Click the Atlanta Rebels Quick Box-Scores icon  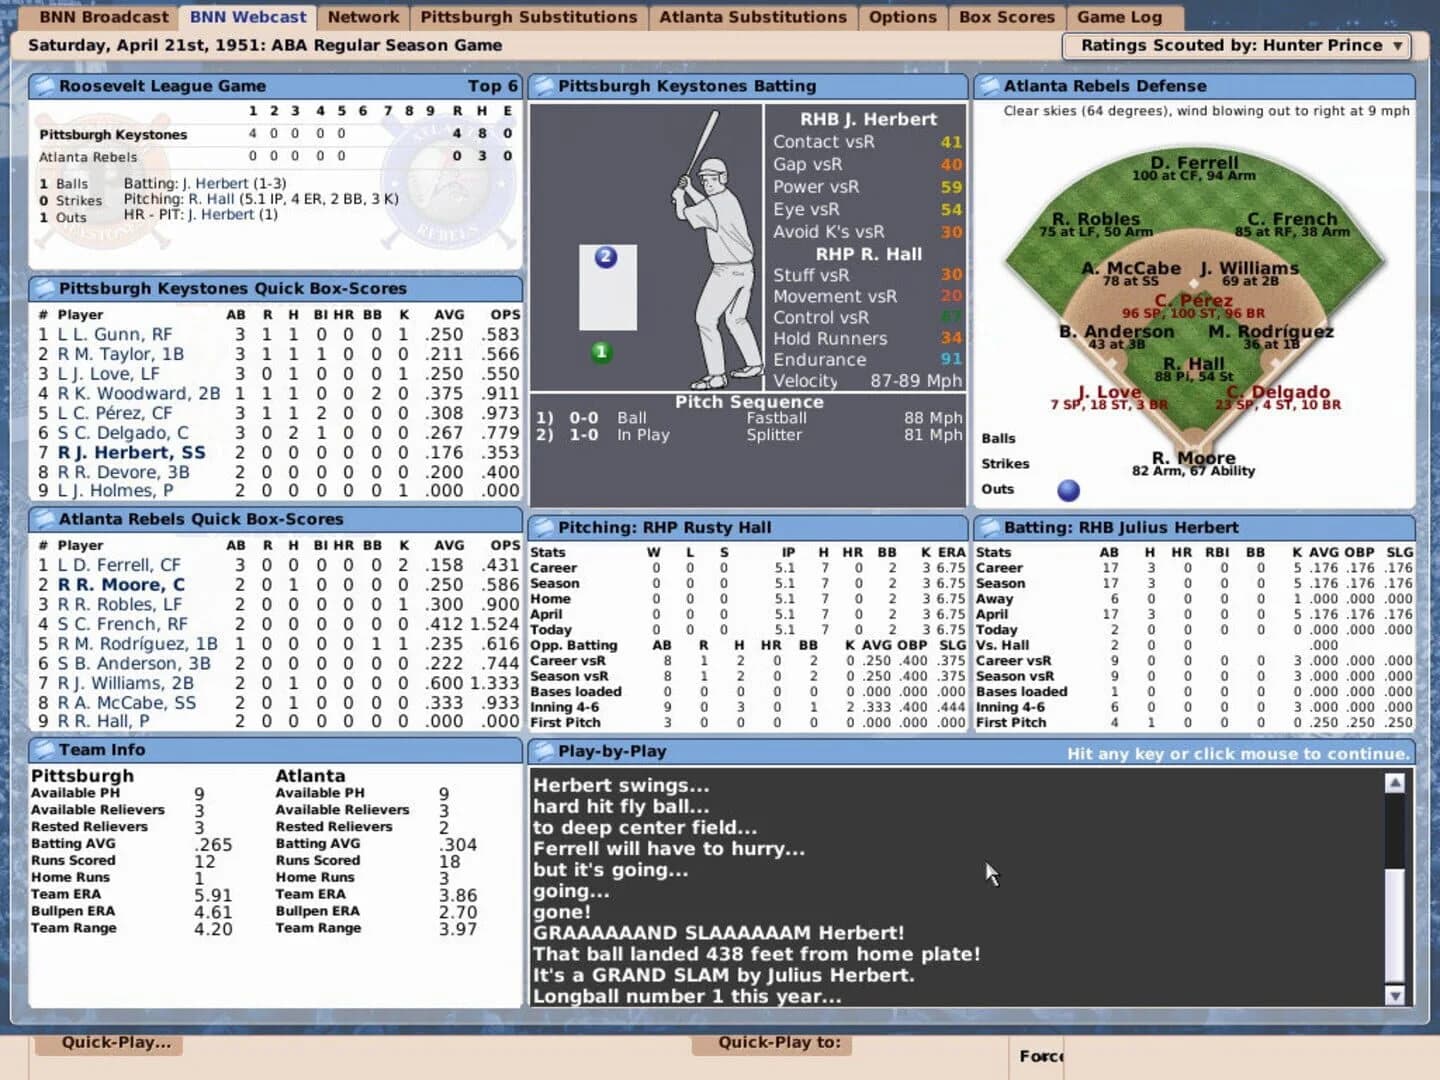pos(44,519)
